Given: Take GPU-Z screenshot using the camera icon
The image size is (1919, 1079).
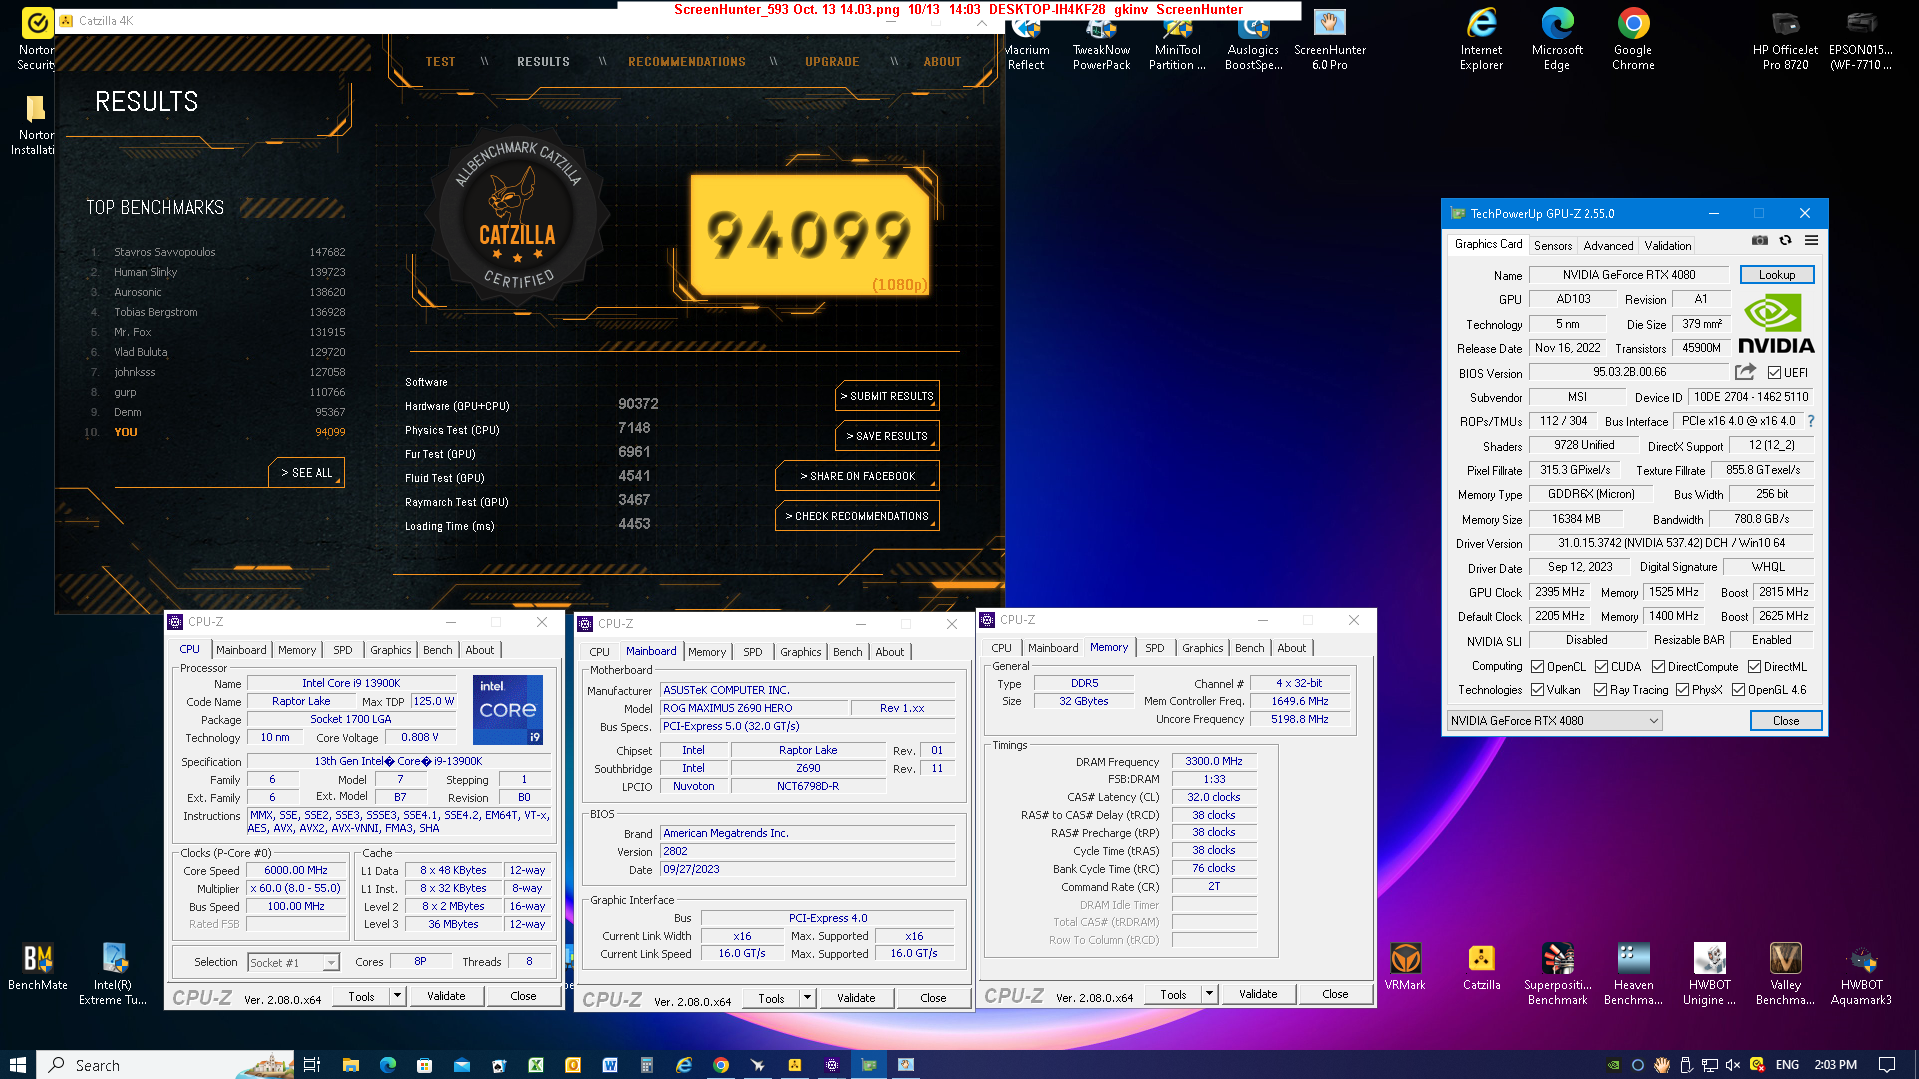Looking at the screenshot, I should (x=1760, y=241).
